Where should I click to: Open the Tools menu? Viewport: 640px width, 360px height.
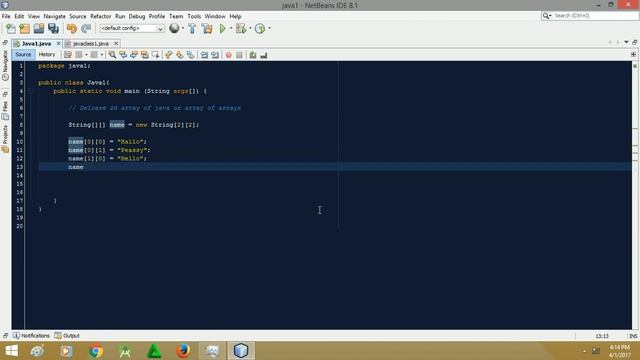click(194, 16)
